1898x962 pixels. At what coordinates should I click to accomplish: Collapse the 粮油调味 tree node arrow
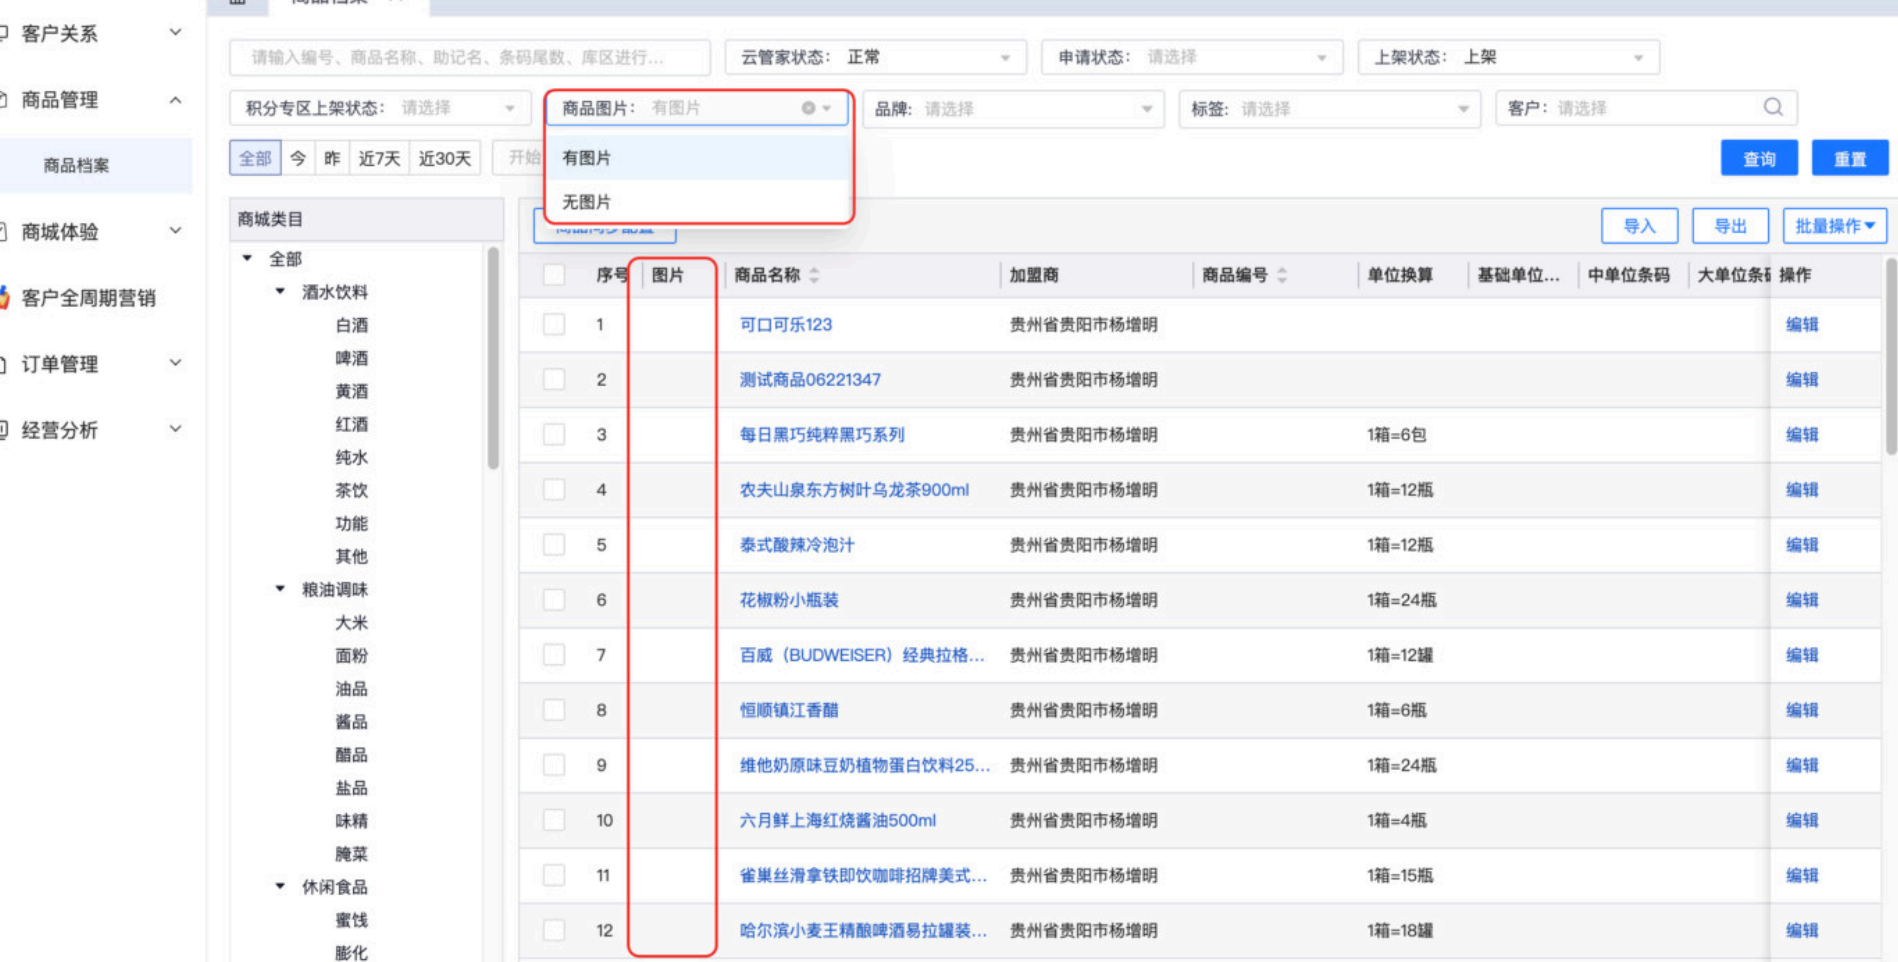[x=280, y=588]
